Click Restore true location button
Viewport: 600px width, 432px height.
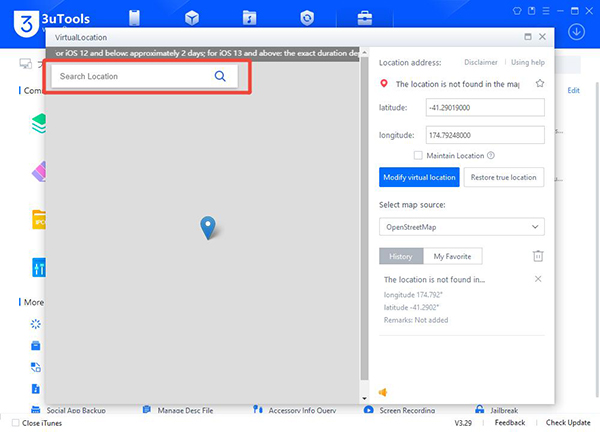tap(504, 178)
